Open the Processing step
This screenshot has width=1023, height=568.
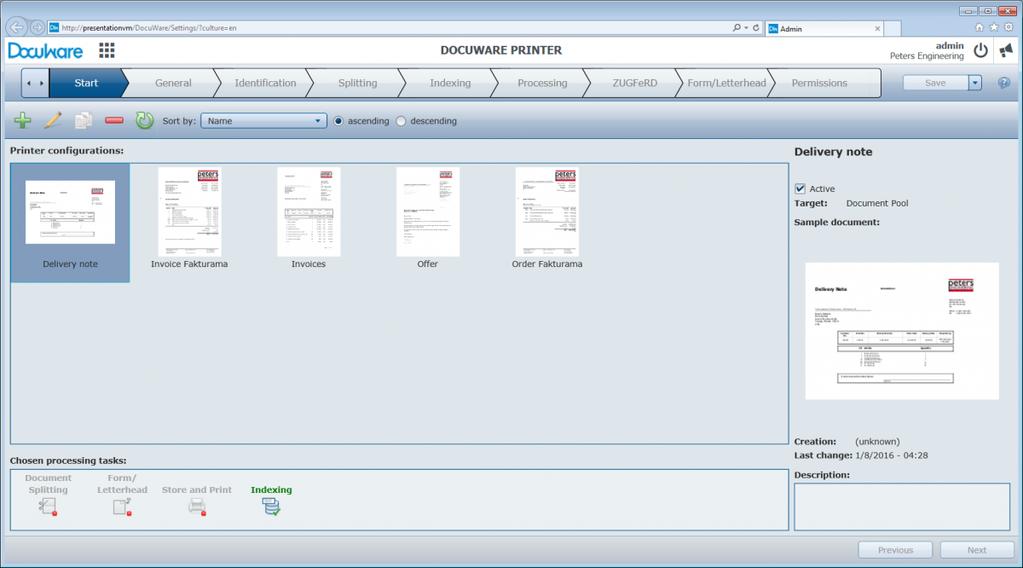[x=542, y=83]
